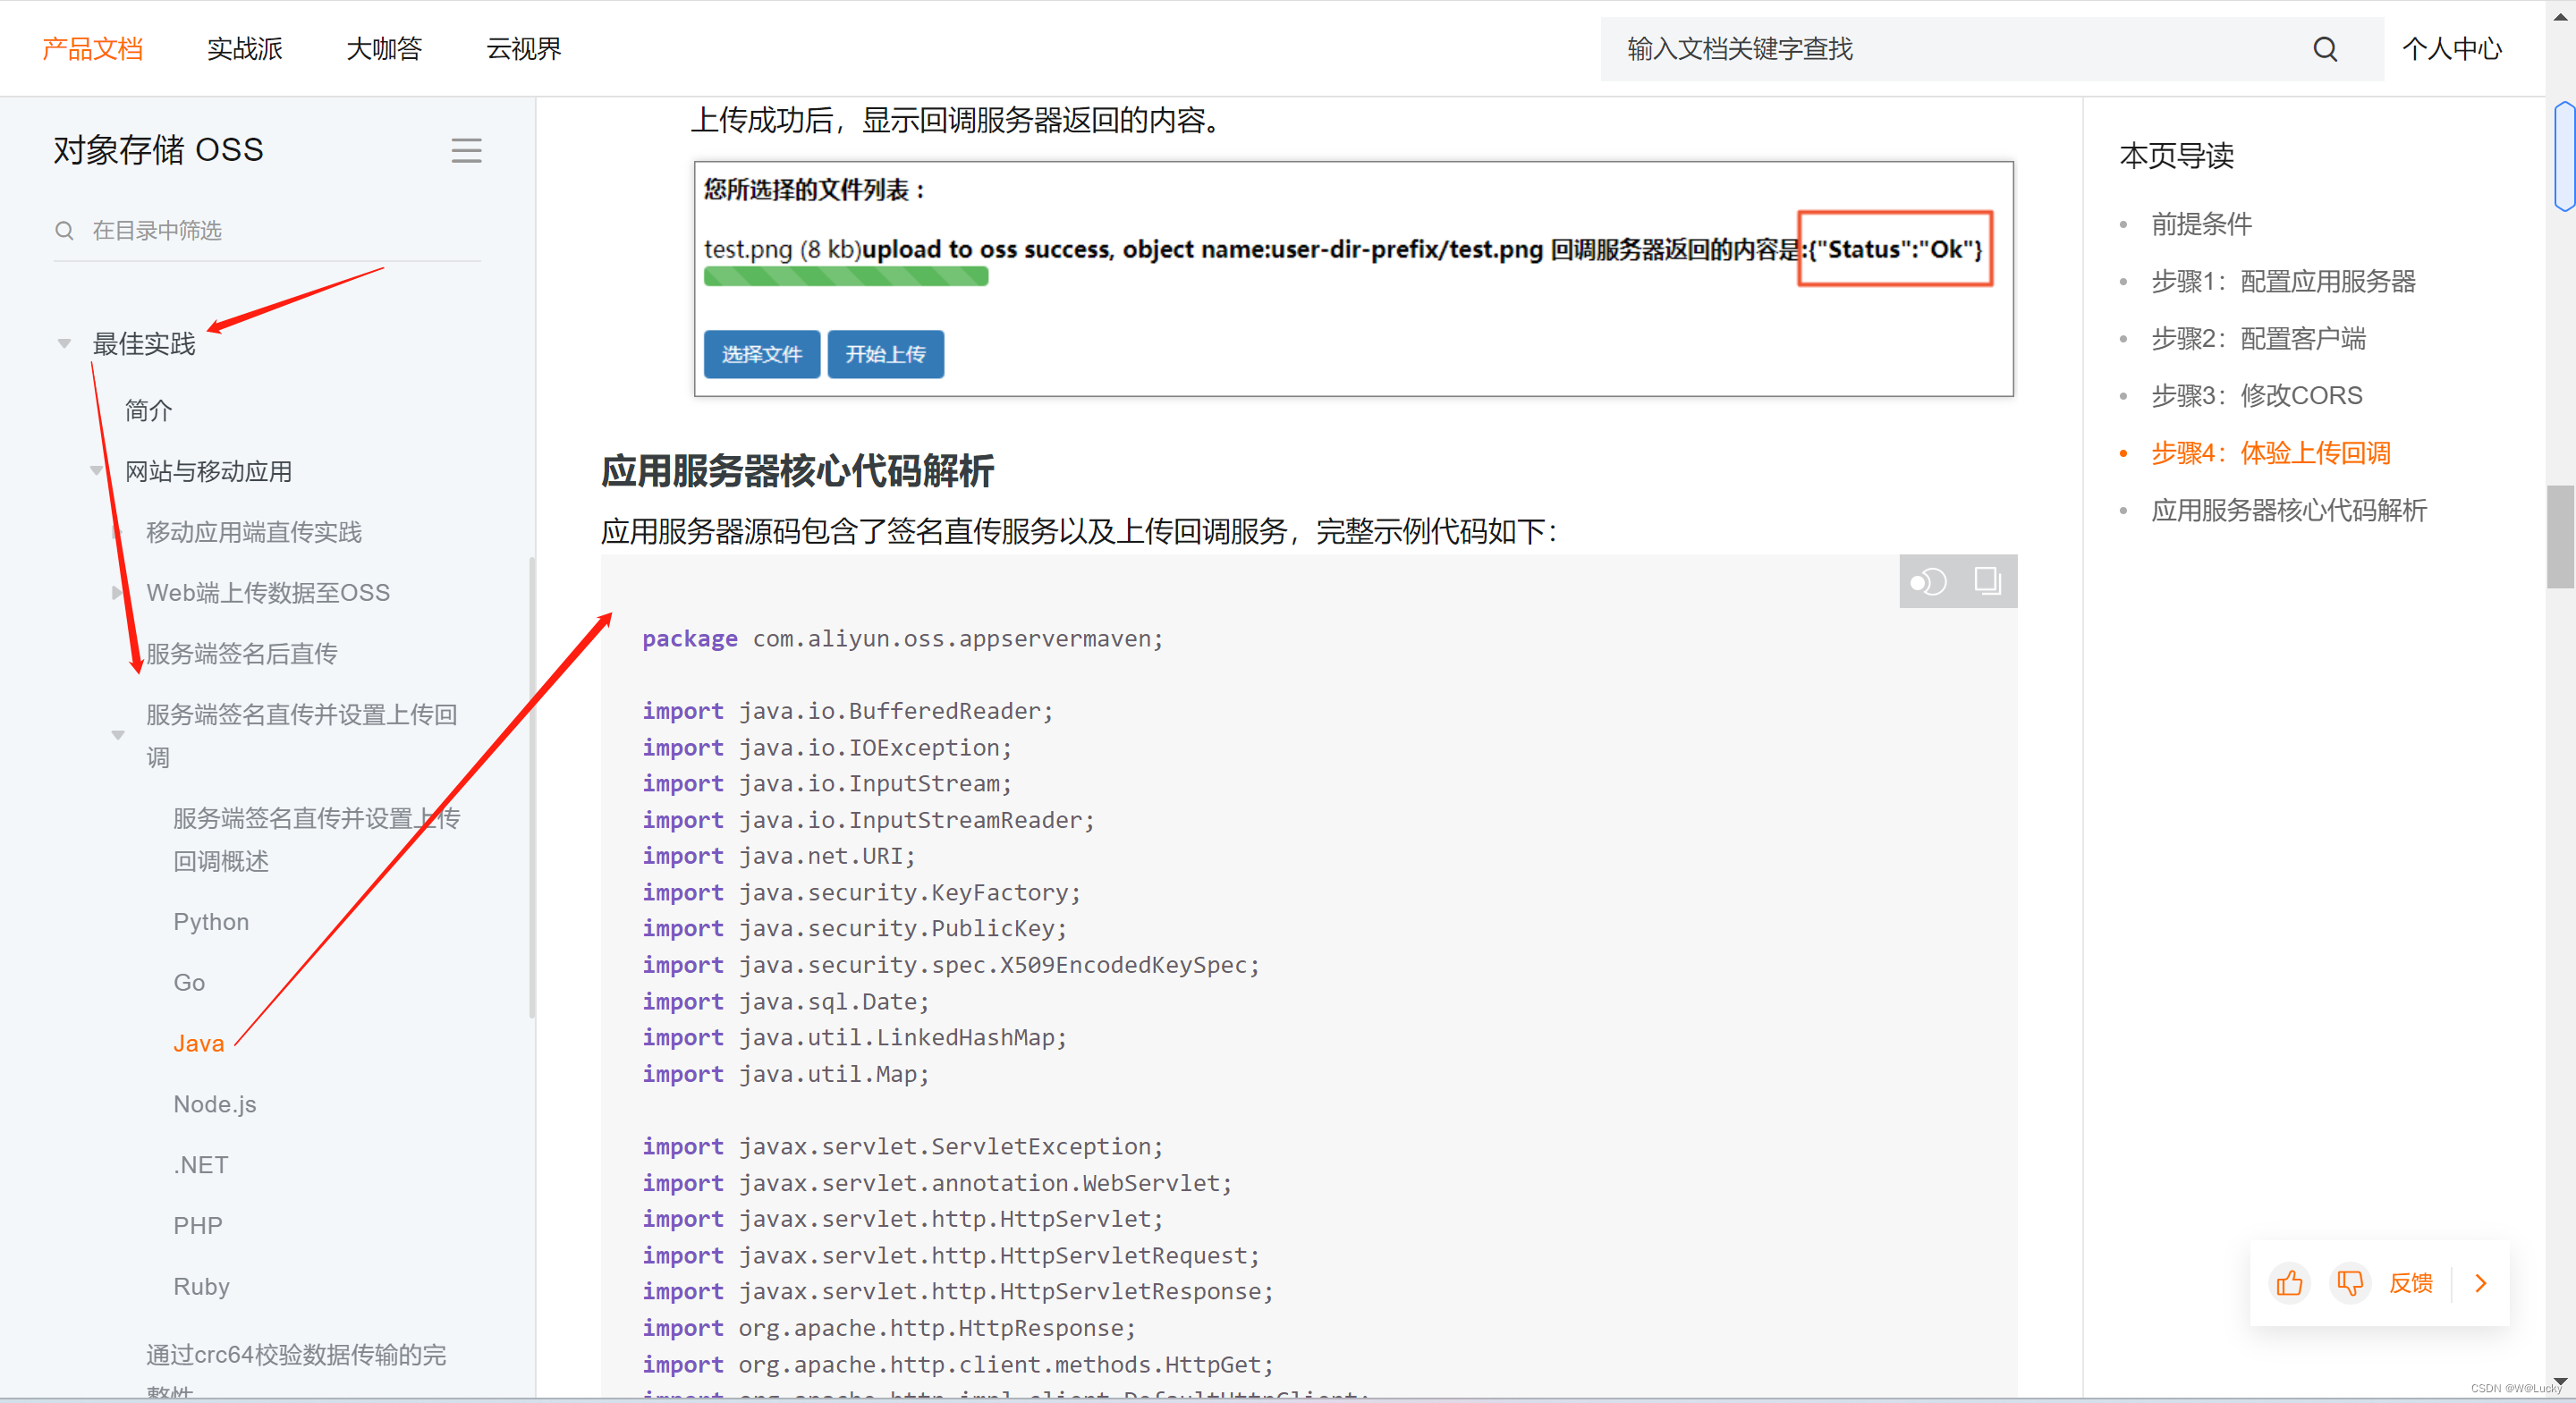This screenshot has height=1403, width=2576.
Task: Collapse 服务端签名直传并设置上传回调 node
Action: point(118,735)
